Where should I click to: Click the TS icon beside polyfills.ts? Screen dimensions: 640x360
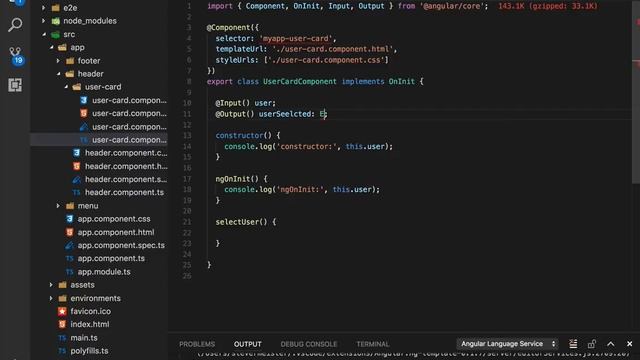[62, 351]
